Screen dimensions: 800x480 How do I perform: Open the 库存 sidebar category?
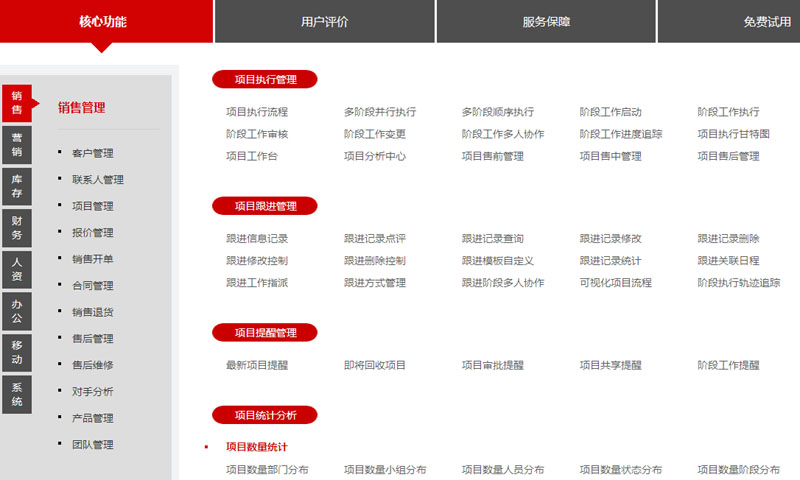click(x=17, y=186)
